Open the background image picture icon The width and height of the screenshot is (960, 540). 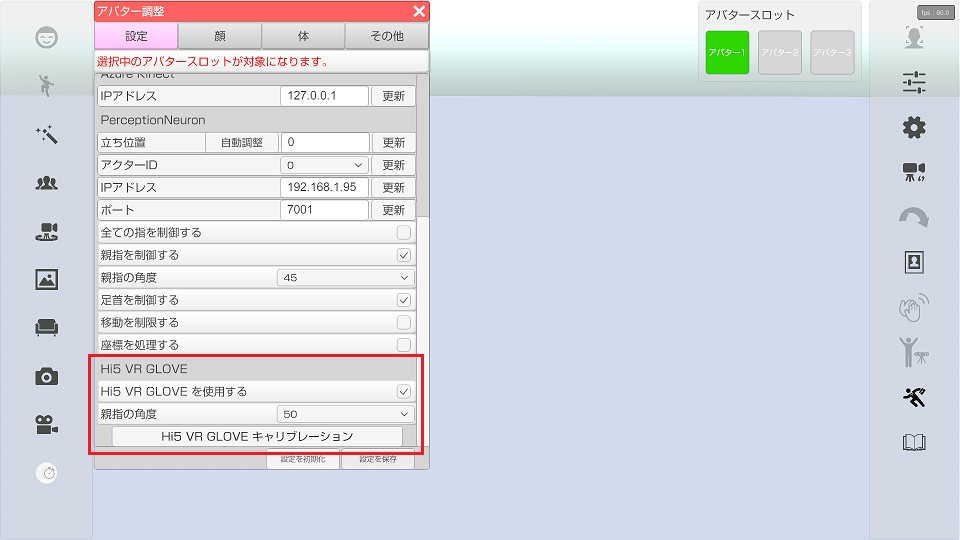tap(47, 279)
